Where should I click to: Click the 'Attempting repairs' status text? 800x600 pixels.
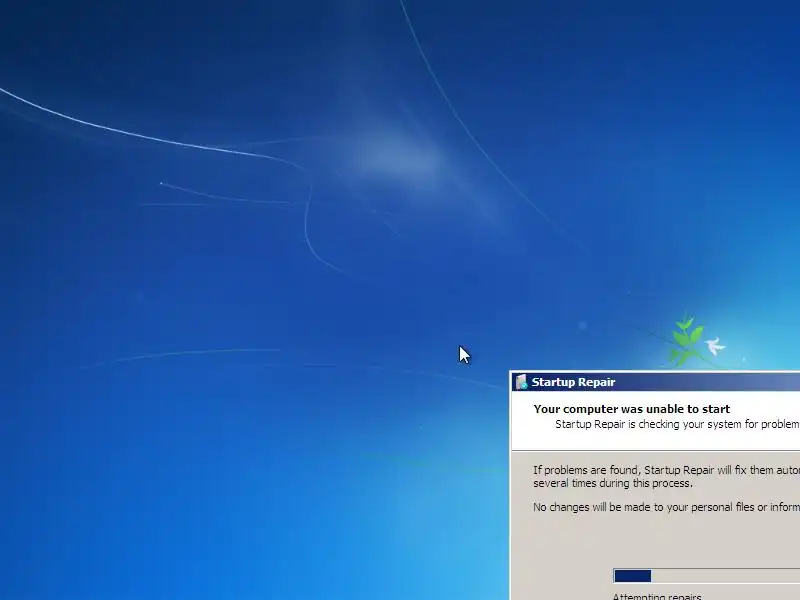coord(657,596)
